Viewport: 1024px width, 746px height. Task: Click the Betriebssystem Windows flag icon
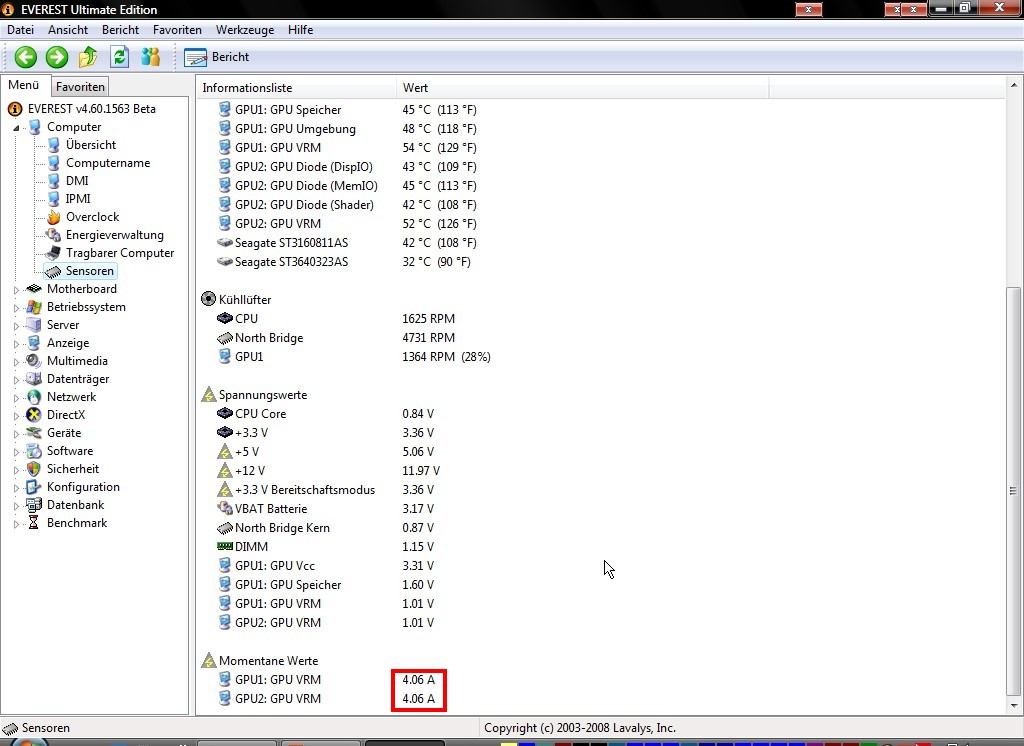pos(34,307)
